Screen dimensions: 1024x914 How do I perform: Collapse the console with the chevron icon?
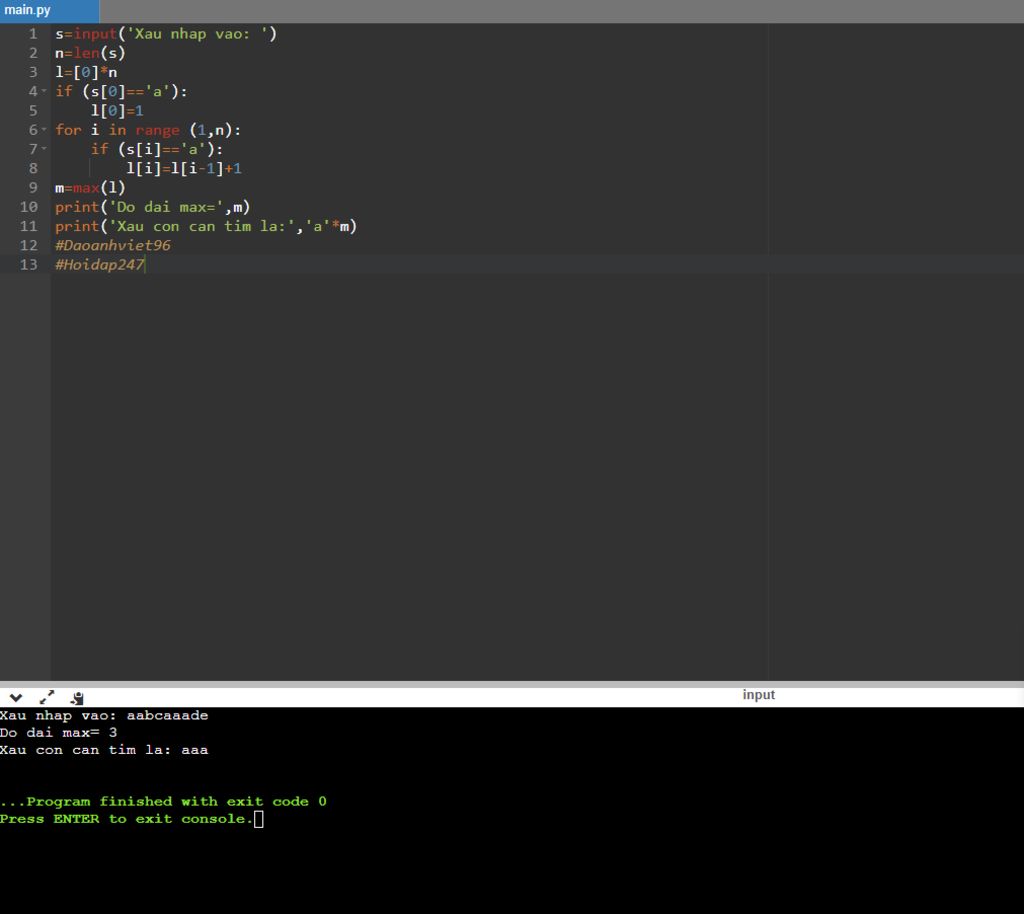[x=16, y=697]
